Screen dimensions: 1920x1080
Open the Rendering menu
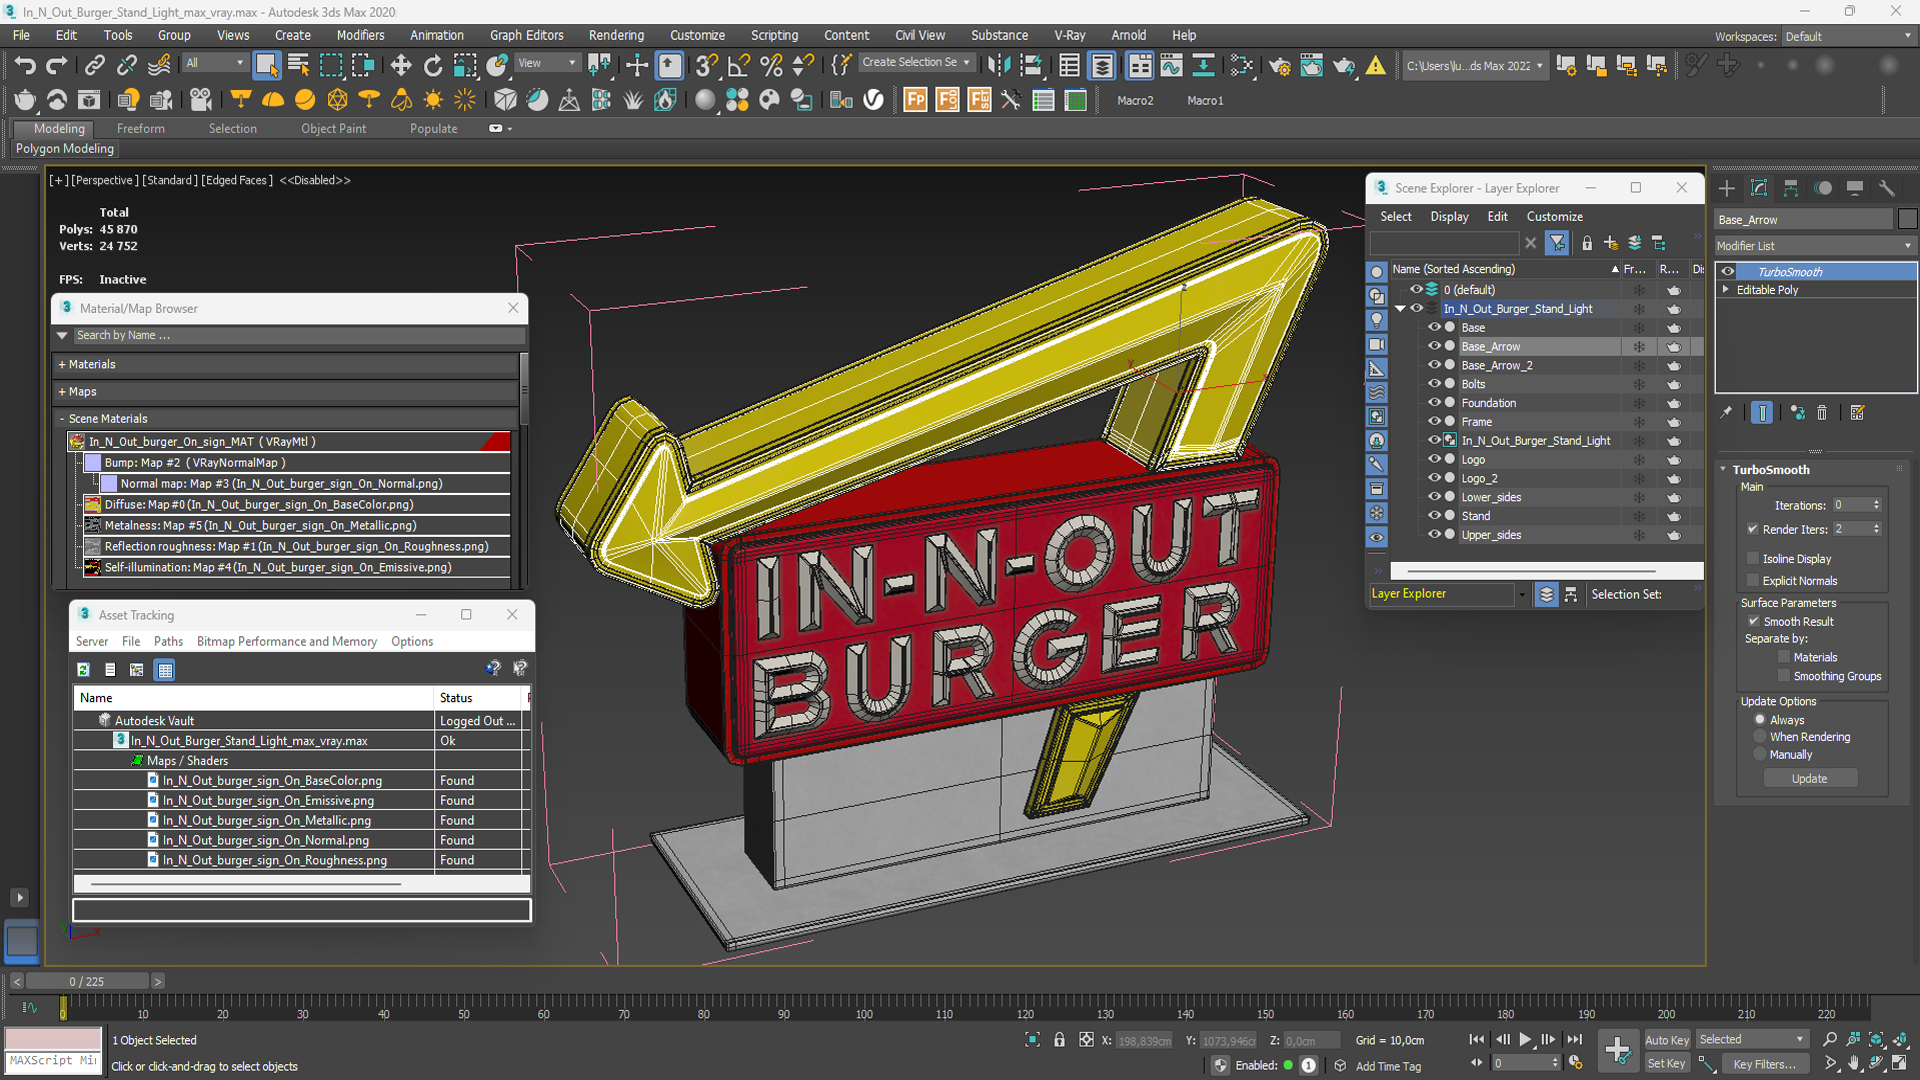(616, 35)
